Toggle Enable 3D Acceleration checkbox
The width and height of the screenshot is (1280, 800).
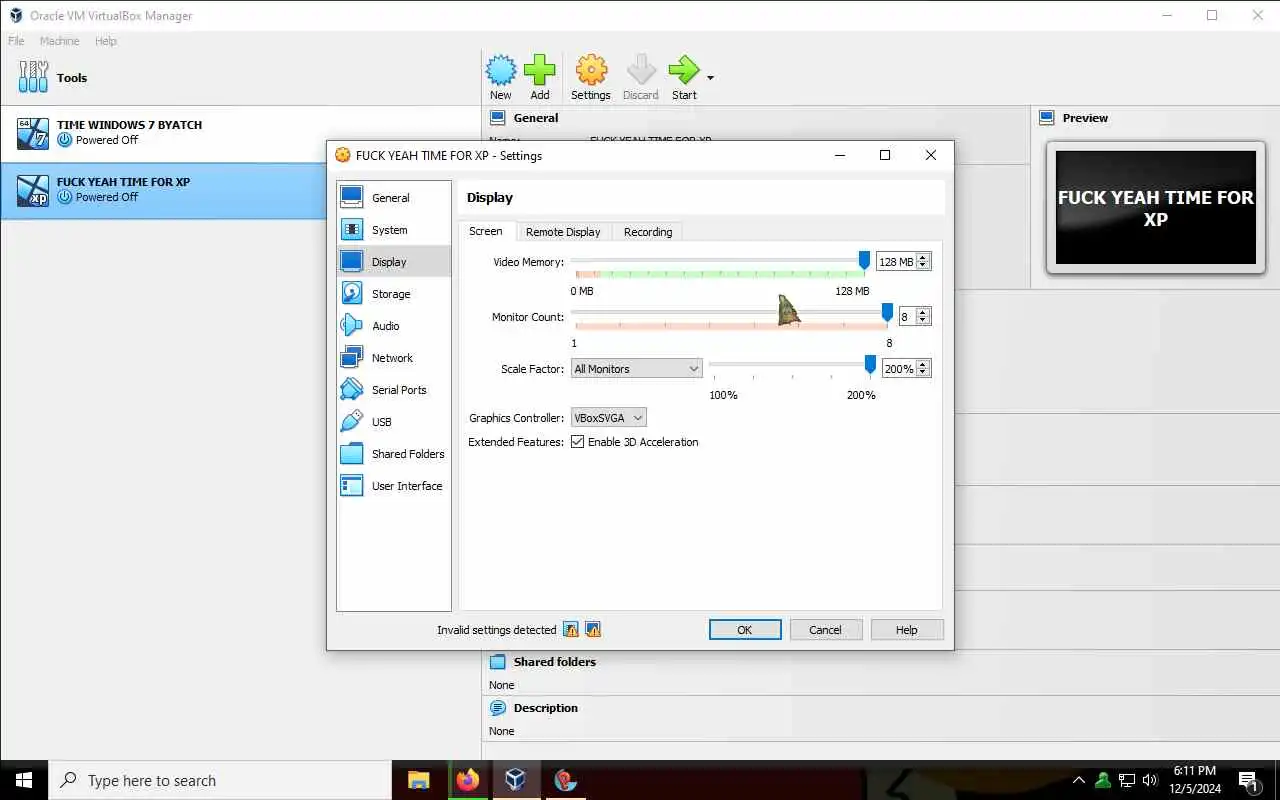pos(578,442)
